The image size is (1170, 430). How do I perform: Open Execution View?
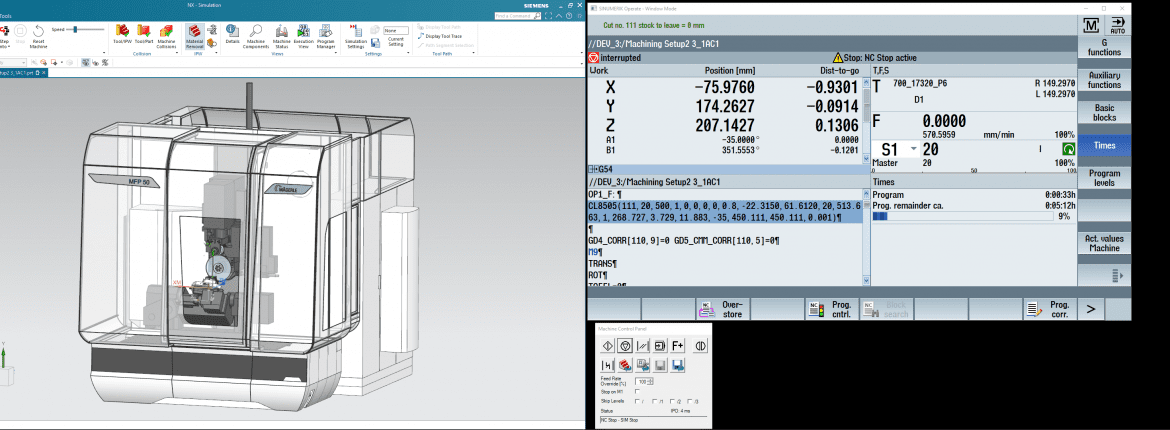tap(304, 37)
